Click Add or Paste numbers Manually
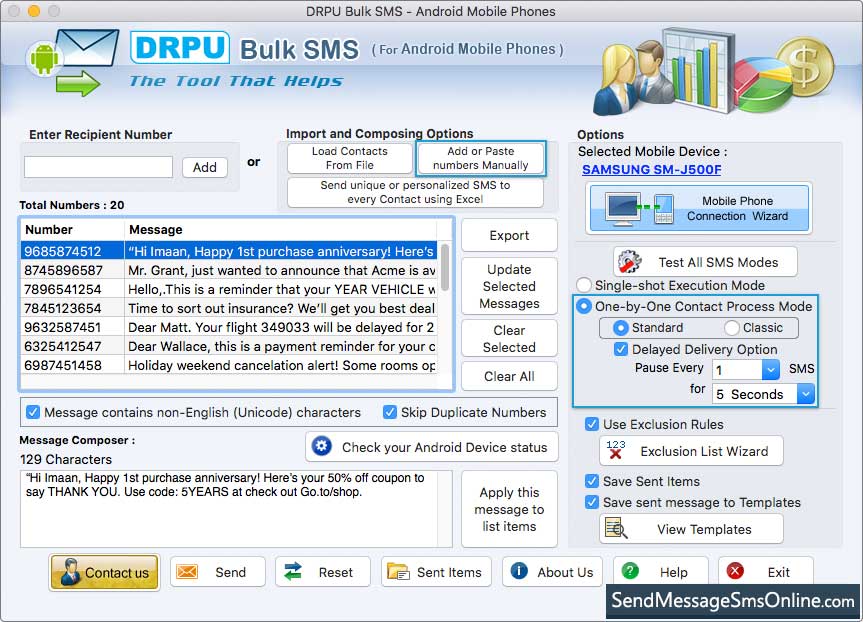 pos(480,158)
